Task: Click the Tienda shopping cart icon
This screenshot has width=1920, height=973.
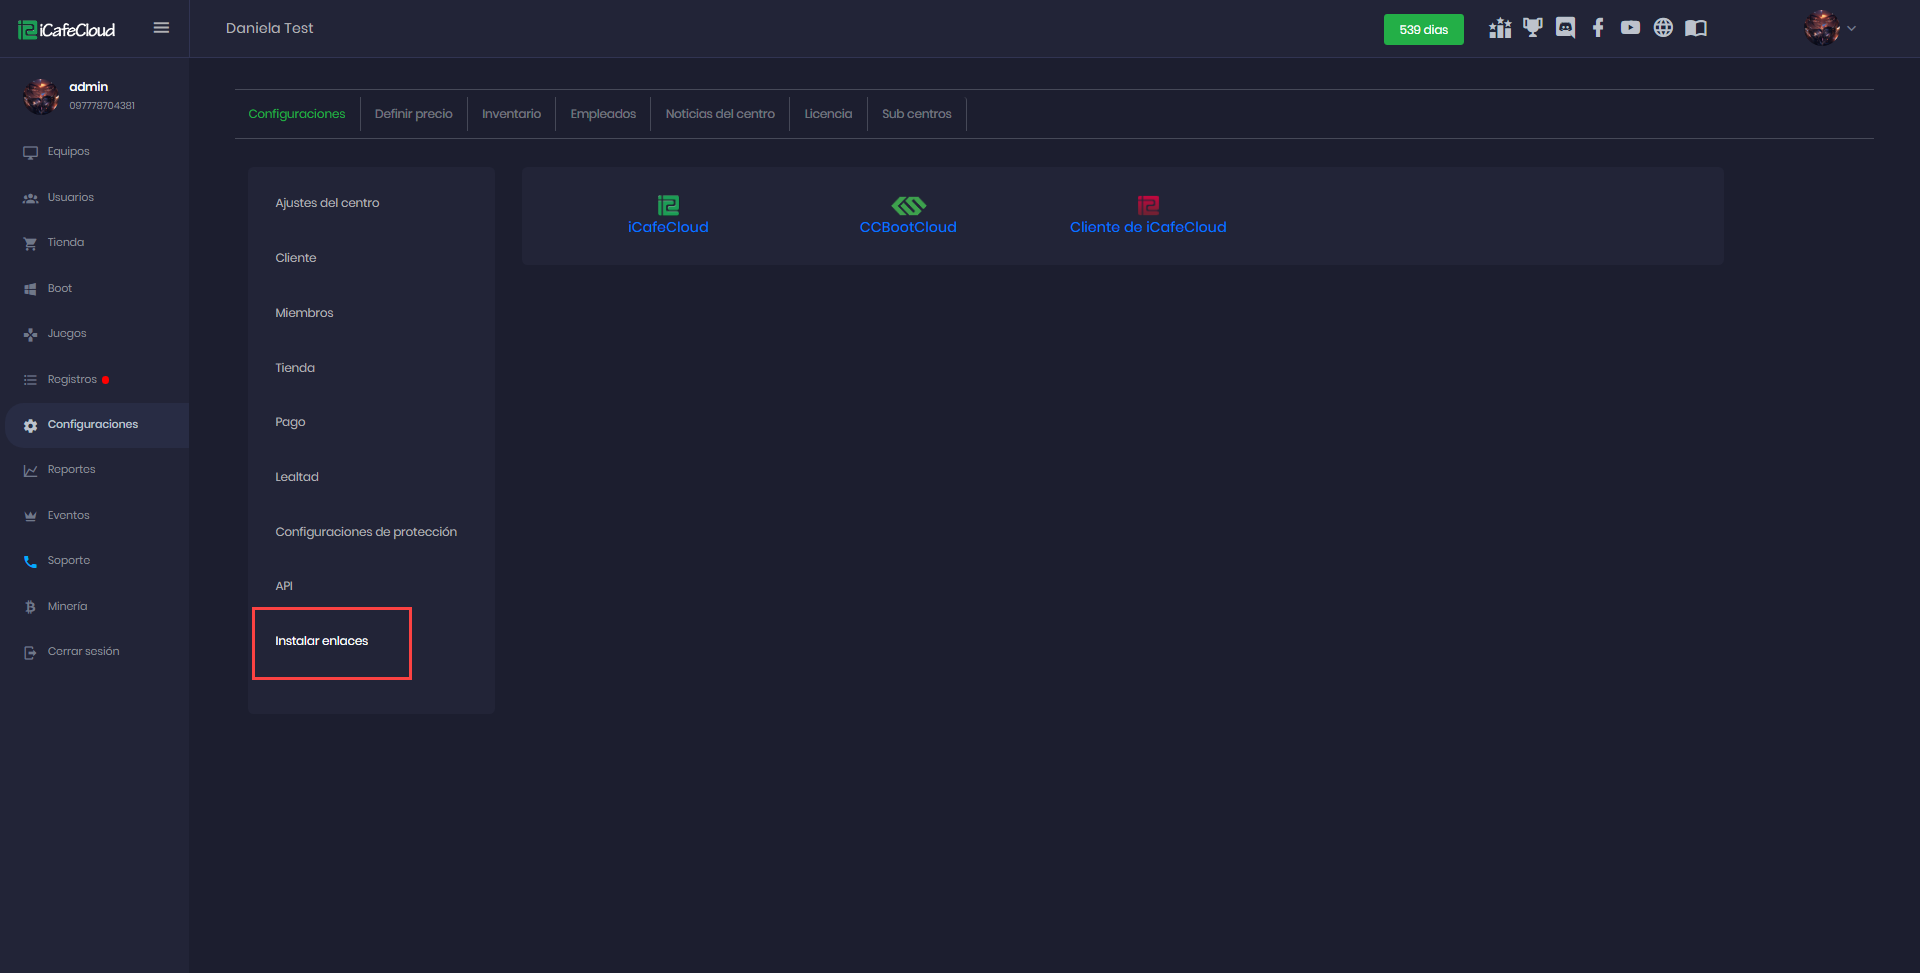Action: [x=30, y=244]
